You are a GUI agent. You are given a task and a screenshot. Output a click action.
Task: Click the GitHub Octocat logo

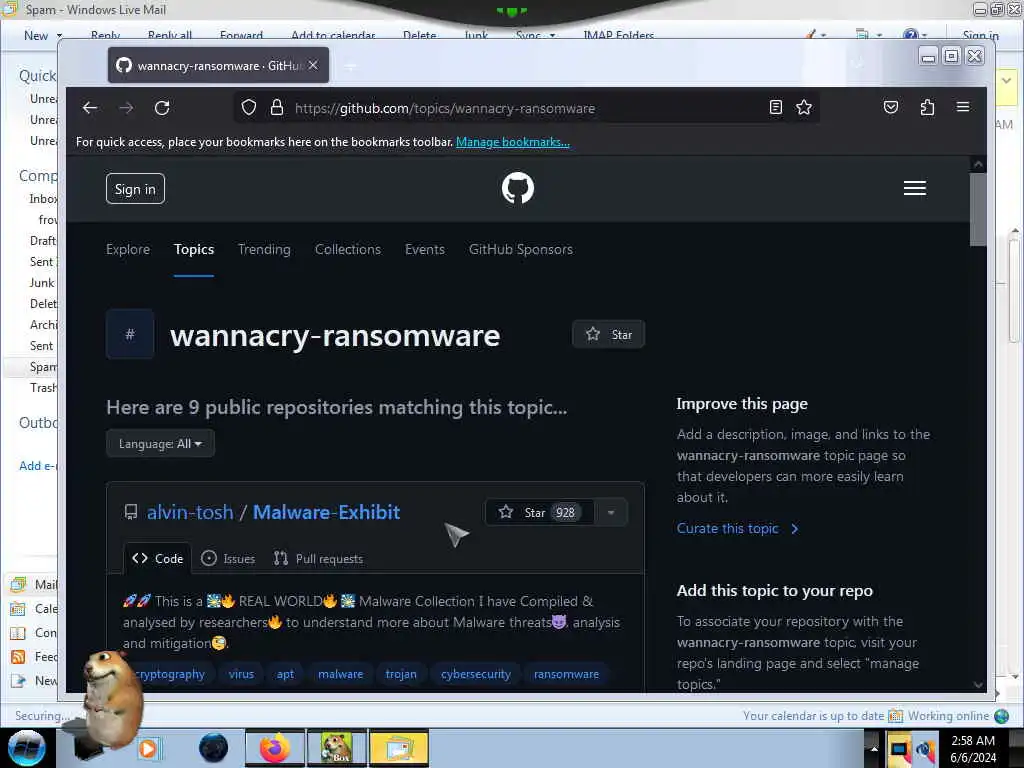pyautogui.click(x=518, y=188)
